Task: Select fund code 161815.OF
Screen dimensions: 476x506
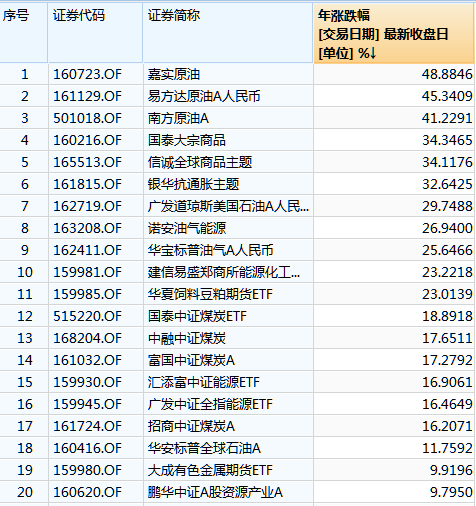Action: point(88,184)
